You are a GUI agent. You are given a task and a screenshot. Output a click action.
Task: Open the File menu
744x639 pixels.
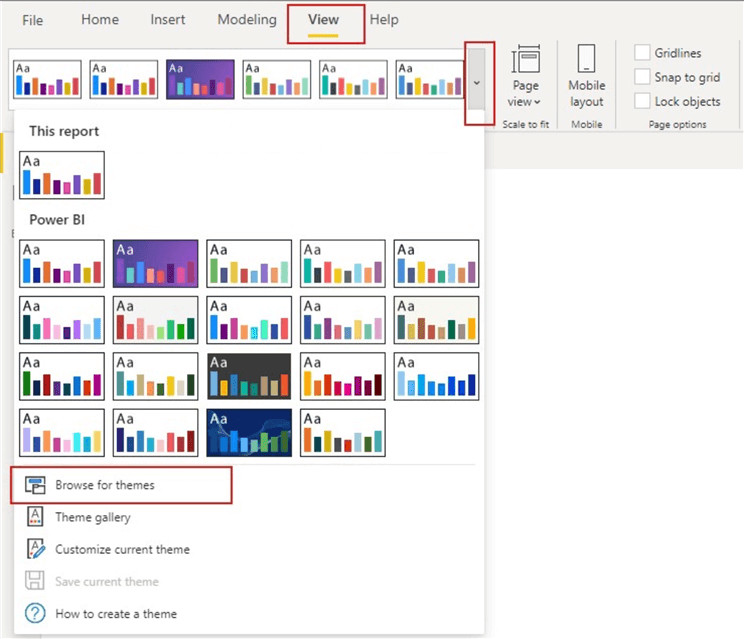pos(33,20)
